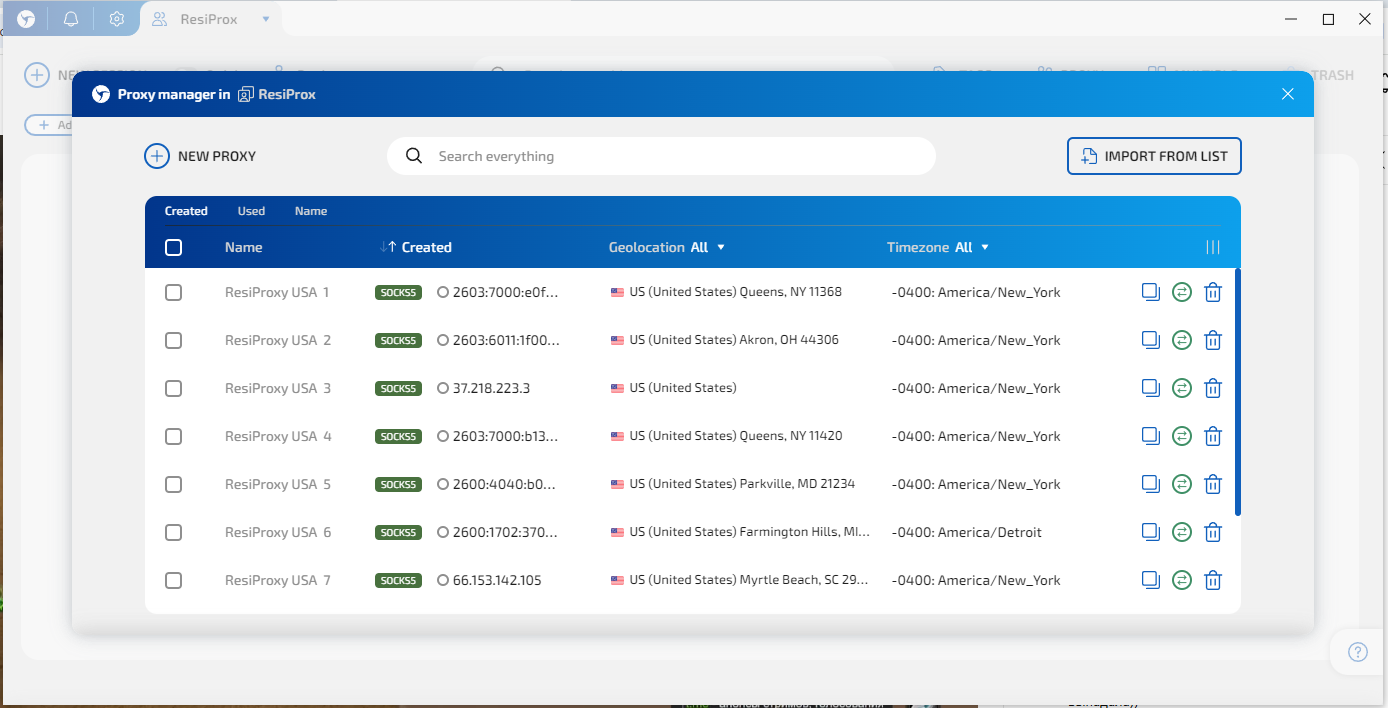Check connection of ResiProxy USA 5
Image resolution: width=1388 pixels, height=708 pixels.
point(1182,484)
